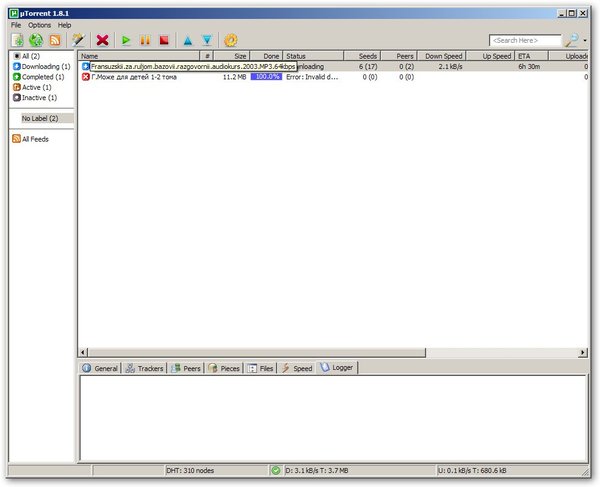This screenshot has height=487, width=600.
Task: Sort by the # column header
Action: [207, 56]
